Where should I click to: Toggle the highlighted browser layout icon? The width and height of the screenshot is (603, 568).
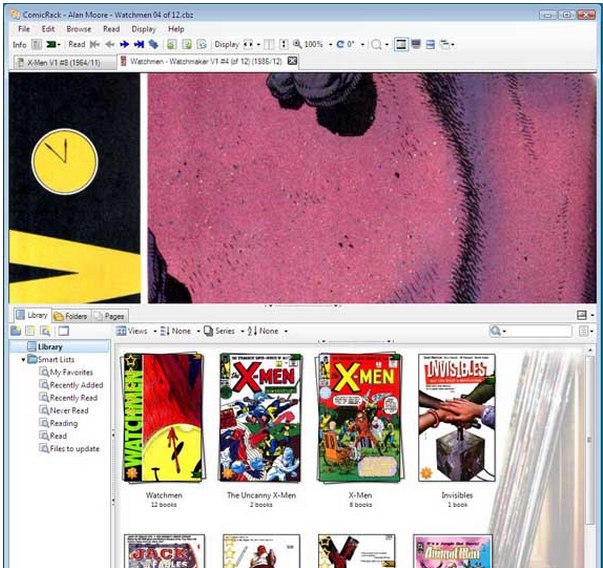point(401,45)
